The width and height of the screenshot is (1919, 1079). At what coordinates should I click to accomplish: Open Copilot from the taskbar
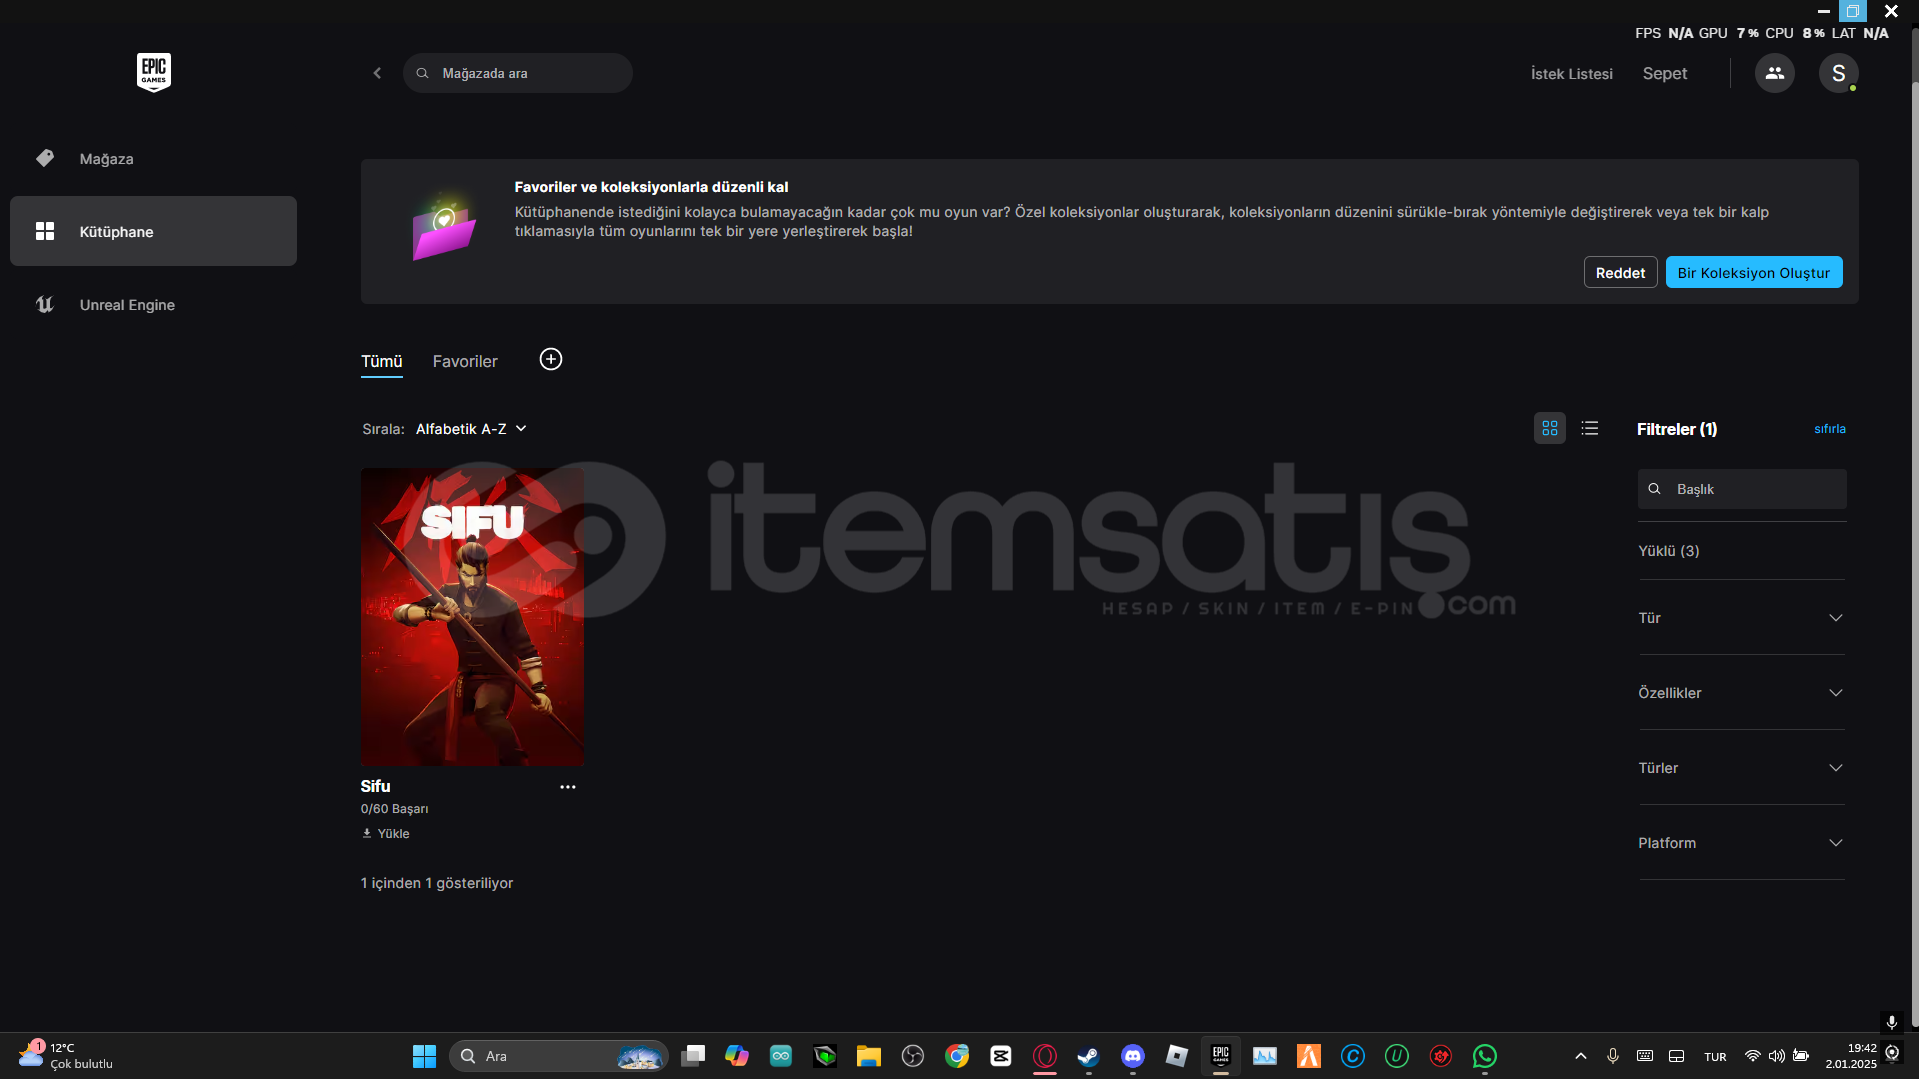(737, 1056)
